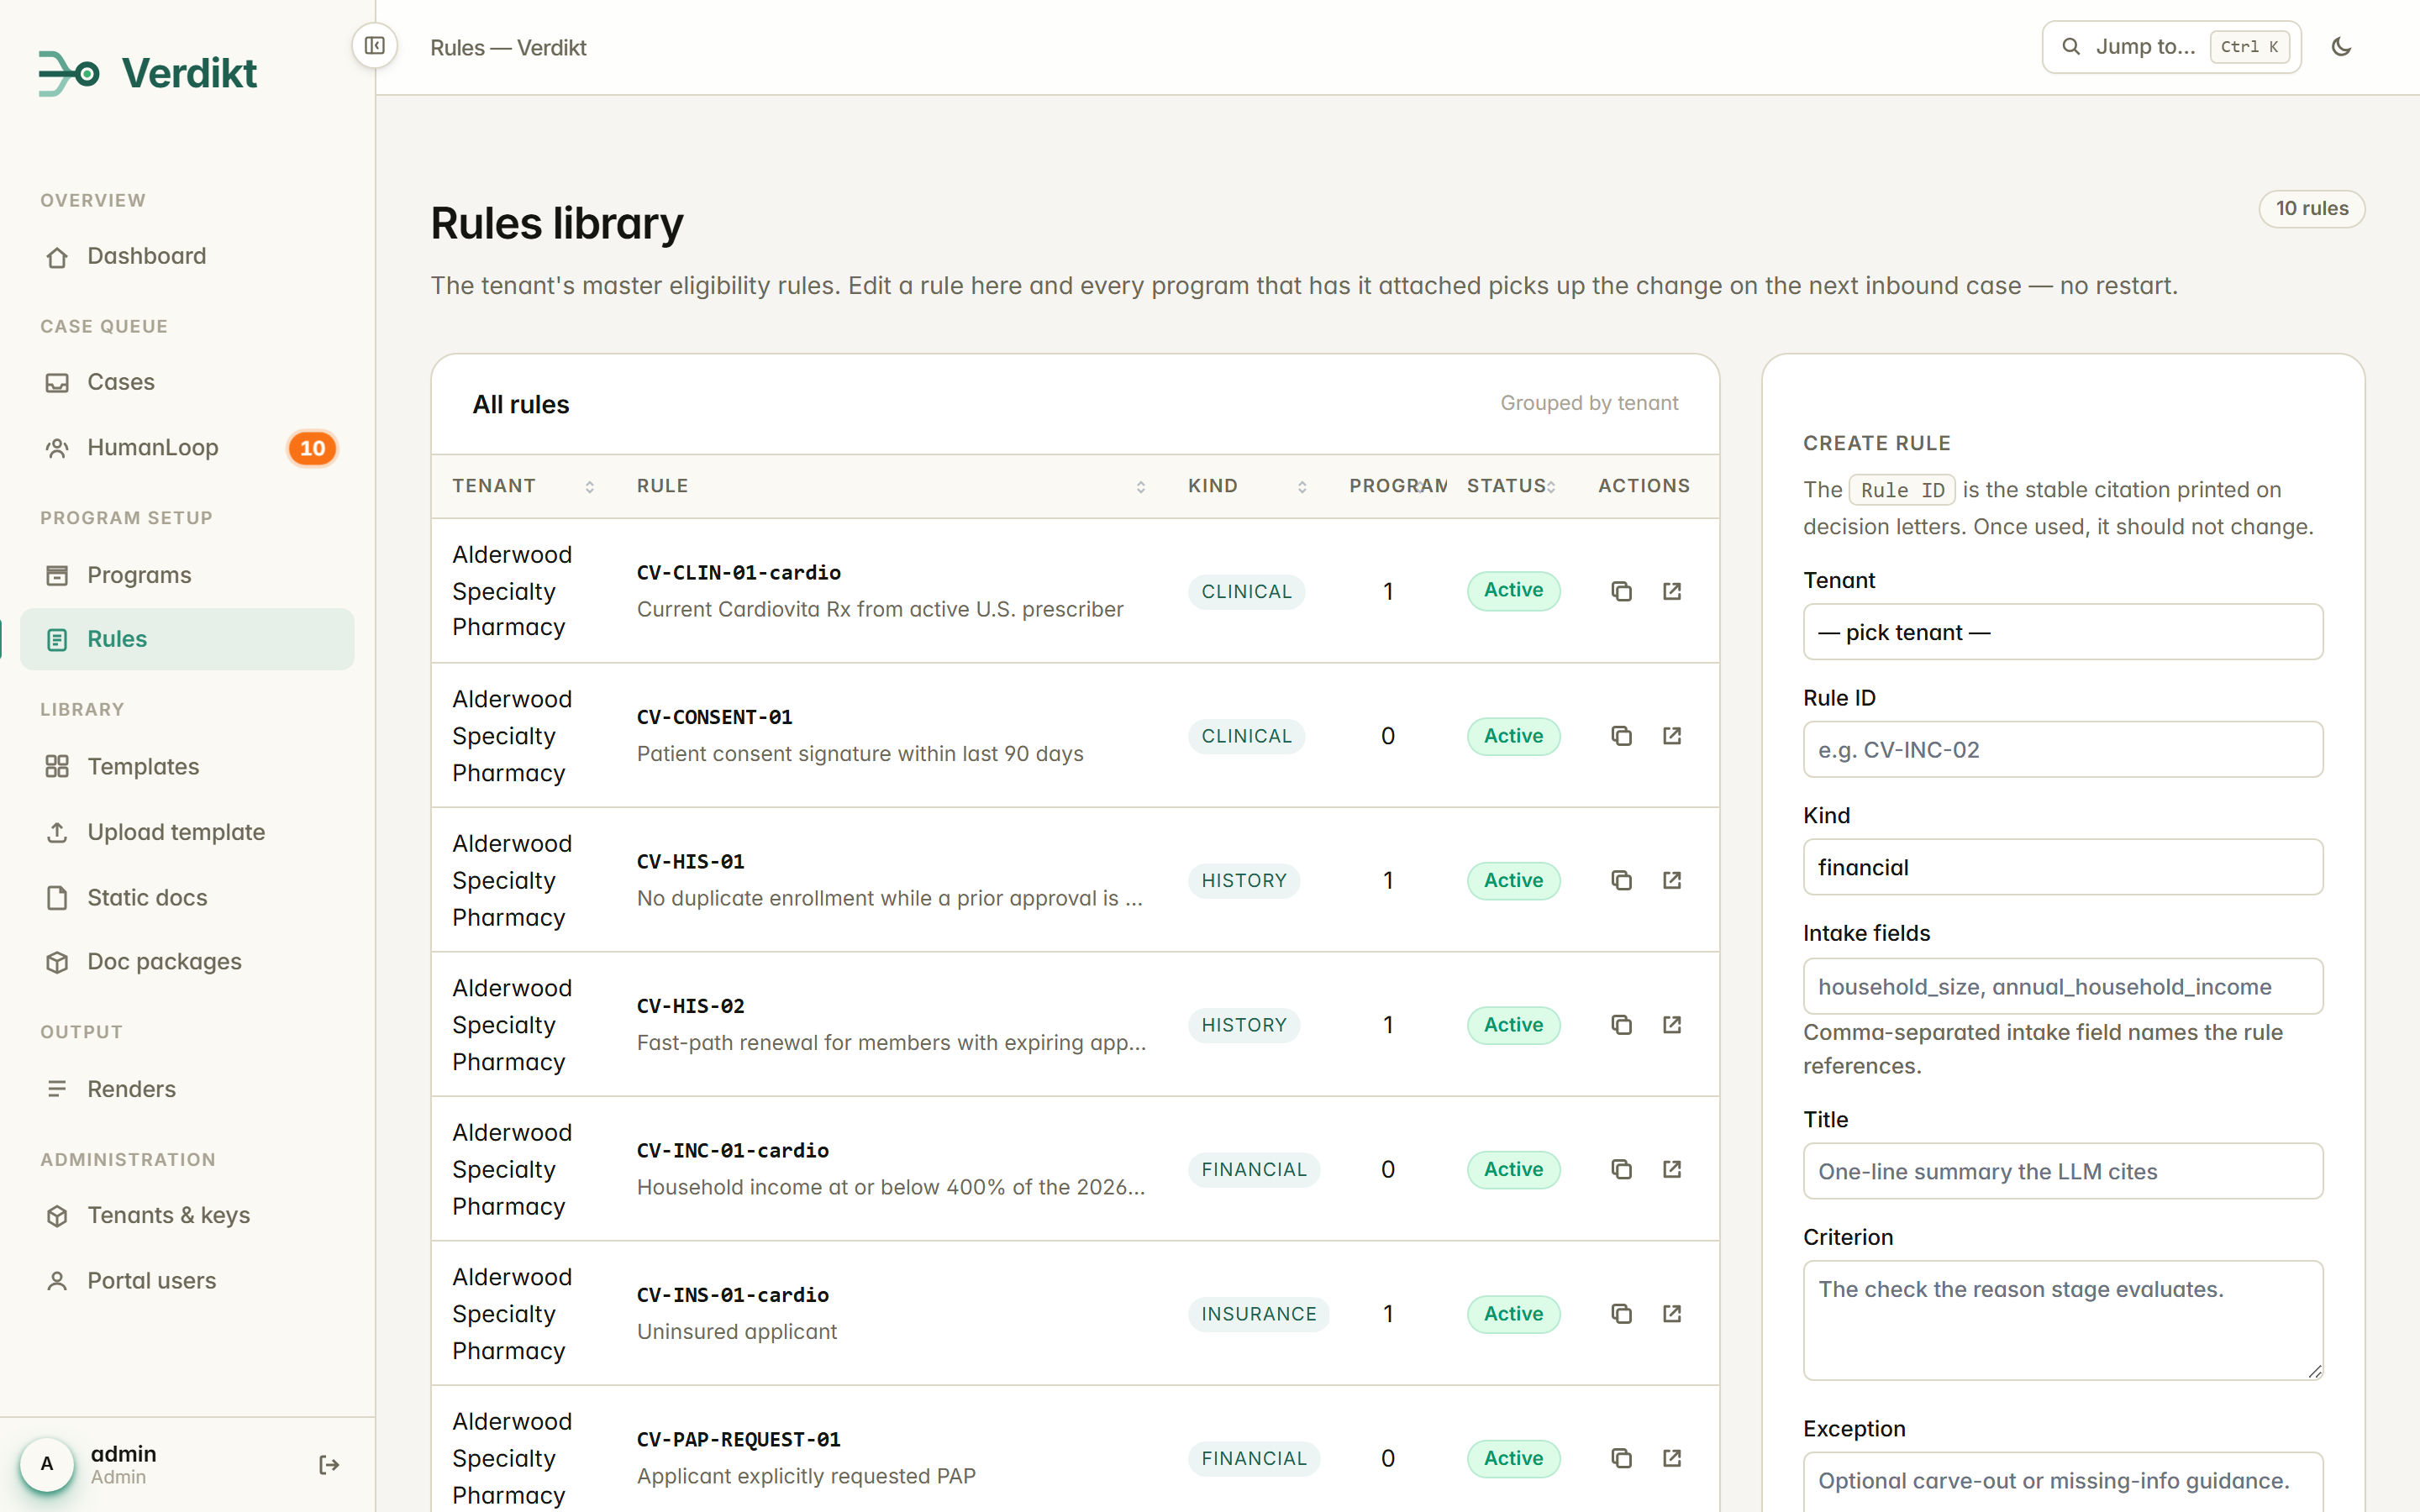Viewport: 2420px width, 1512px height.
Task: Open Templates in the Library section
Action: coord(187,767)
